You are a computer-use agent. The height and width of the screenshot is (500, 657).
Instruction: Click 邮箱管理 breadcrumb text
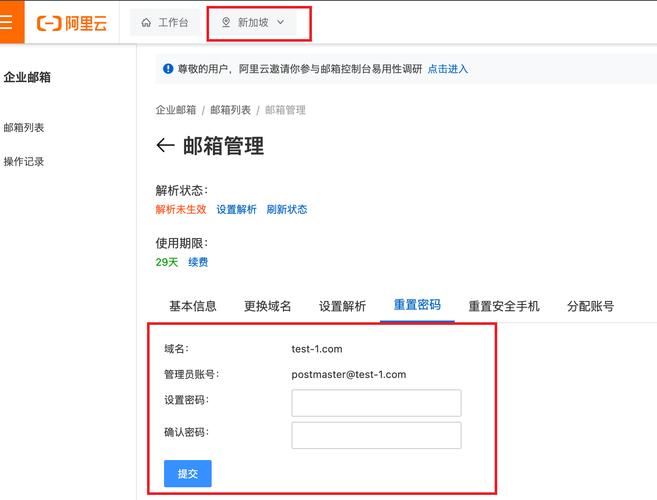tap(285, 110)
